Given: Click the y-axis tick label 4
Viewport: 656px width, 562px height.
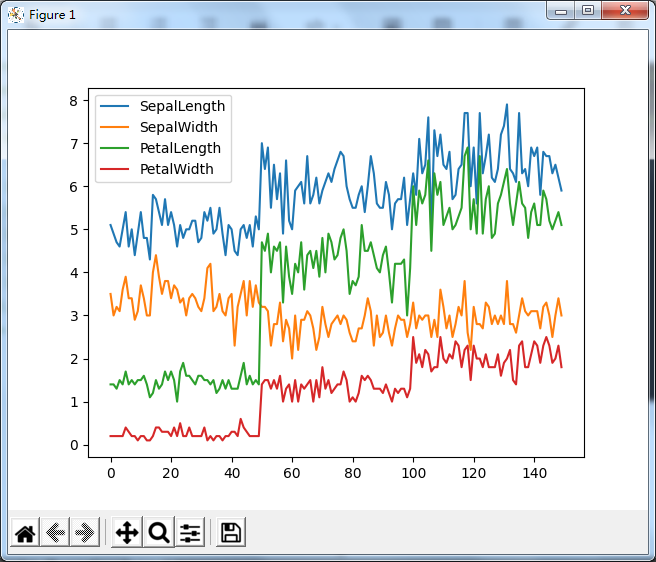Looking at the screenshot, I should pyautogui.click(x=74, y=273).
